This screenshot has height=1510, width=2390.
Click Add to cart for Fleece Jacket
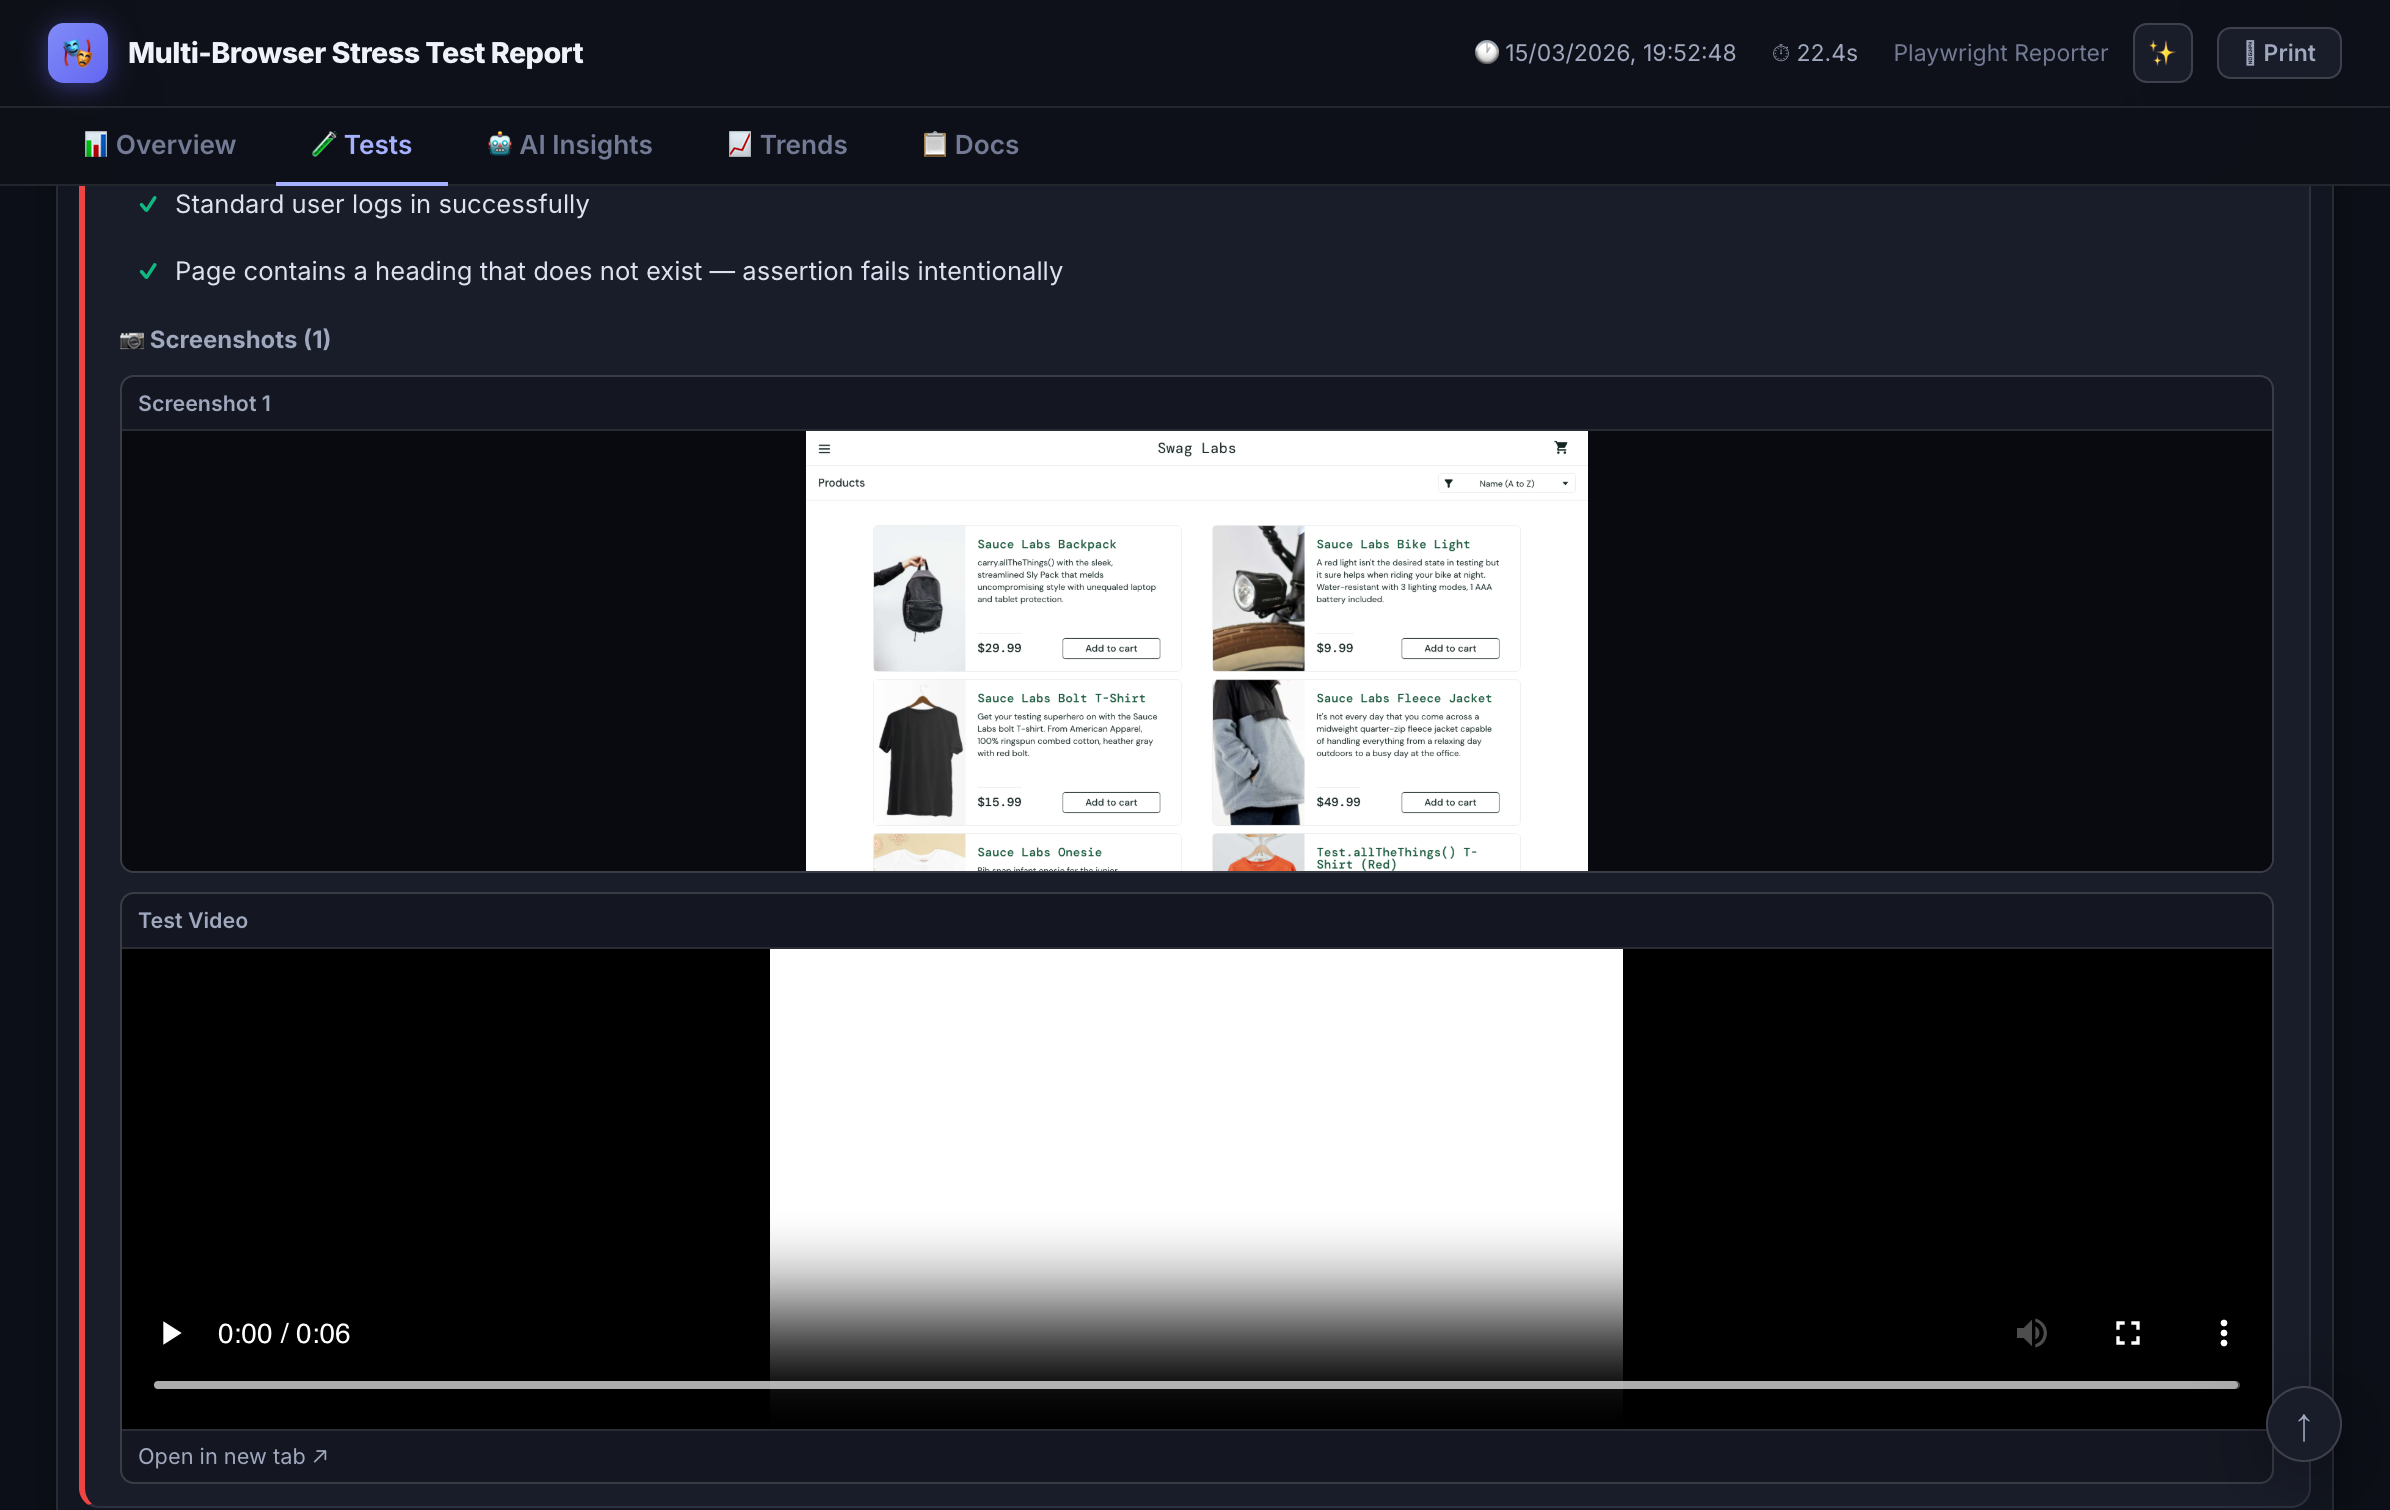pos(1450,803)
